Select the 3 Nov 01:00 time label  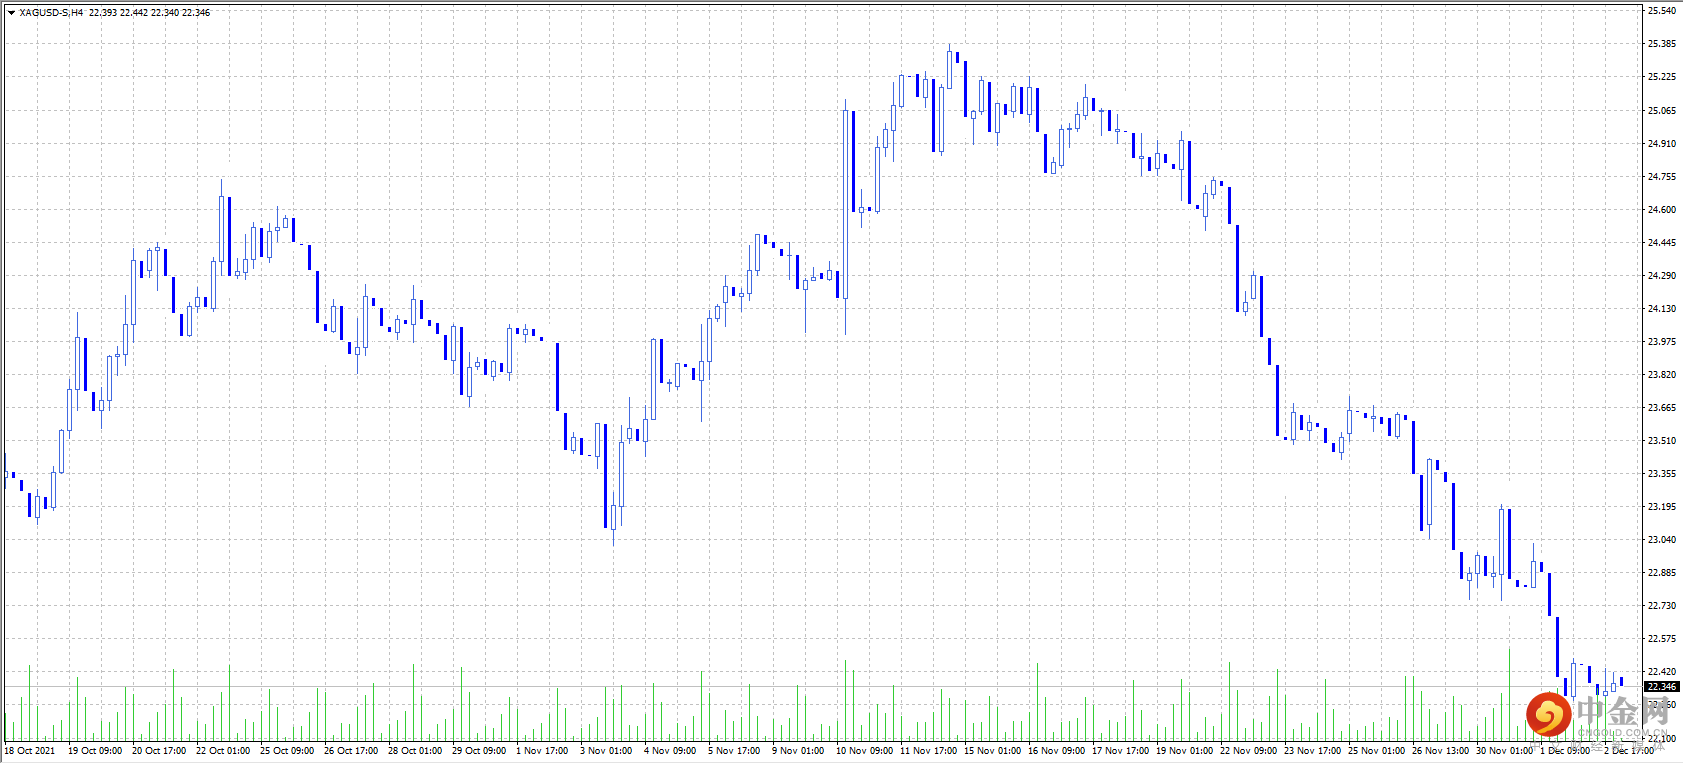606,751
